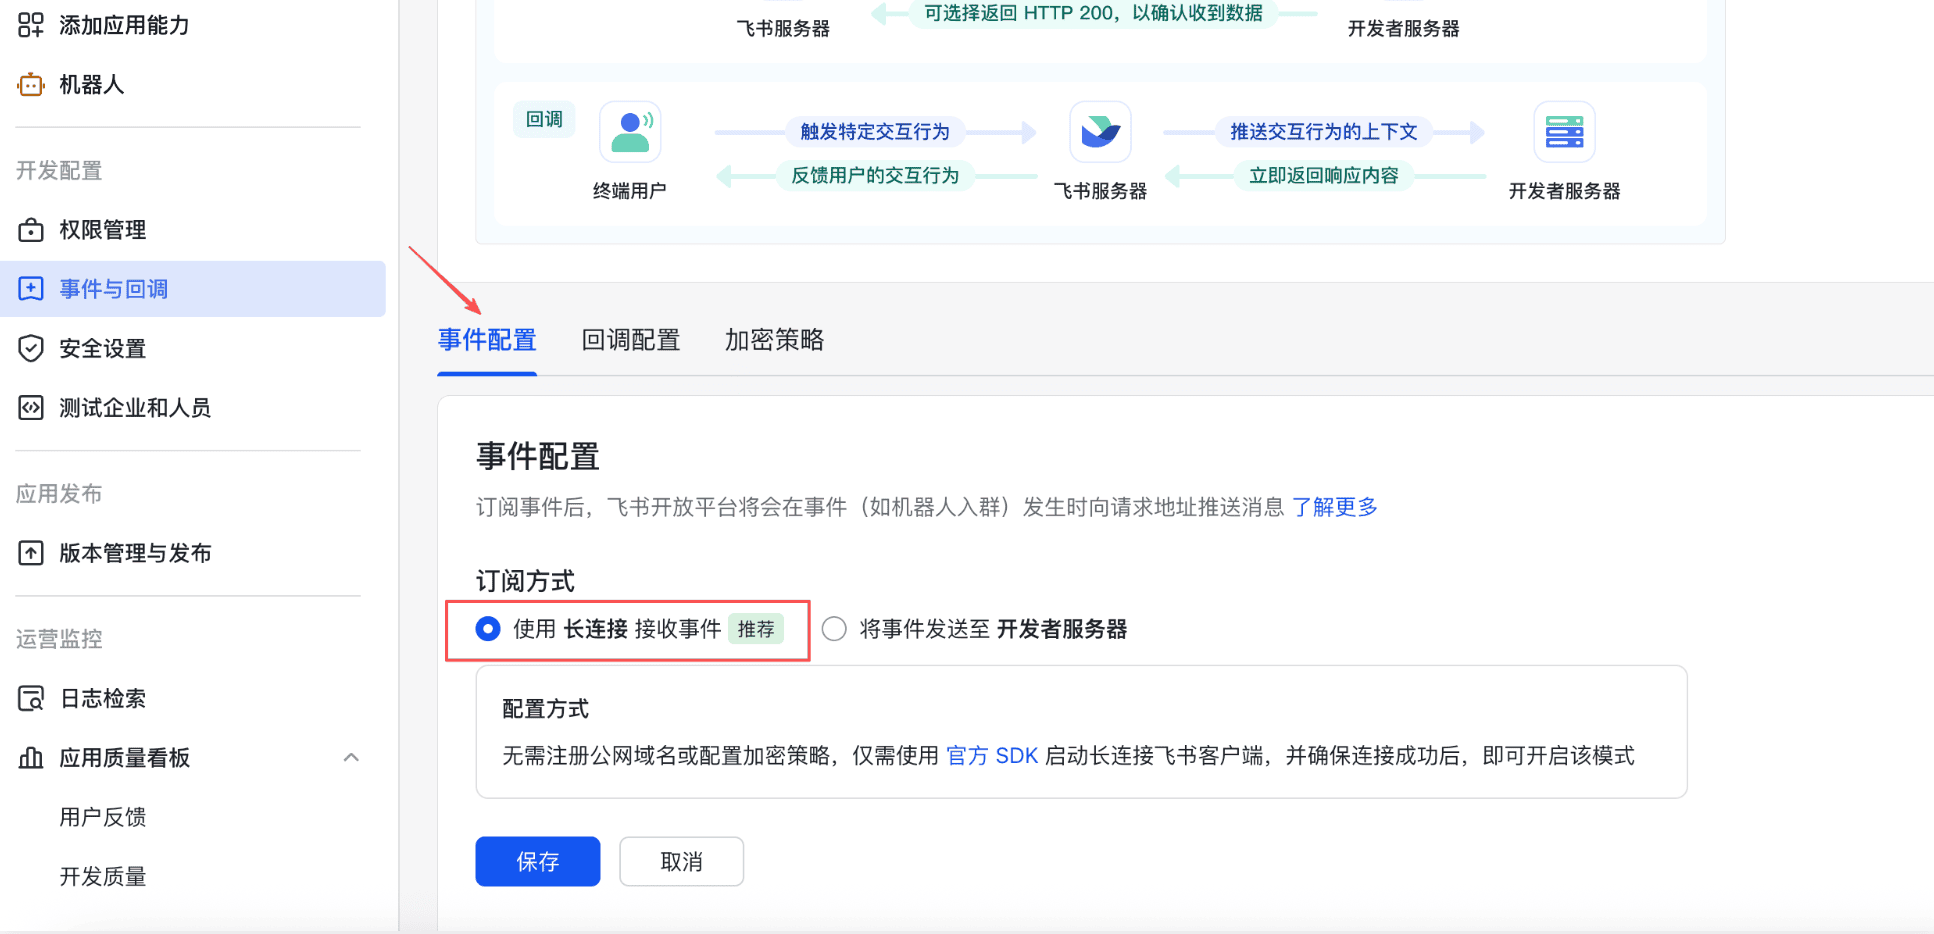Click the 应用质量看板 bar chart icon
The image size is (1934, 934).
(31, 758)
